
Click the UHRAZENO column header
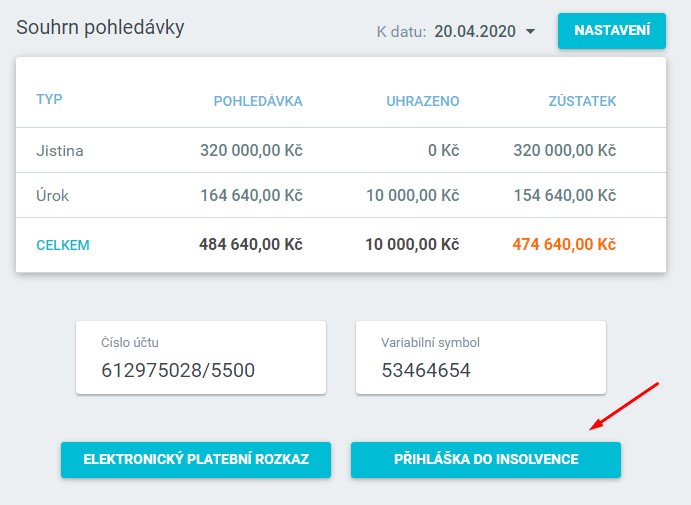click(x=422, y=101)
